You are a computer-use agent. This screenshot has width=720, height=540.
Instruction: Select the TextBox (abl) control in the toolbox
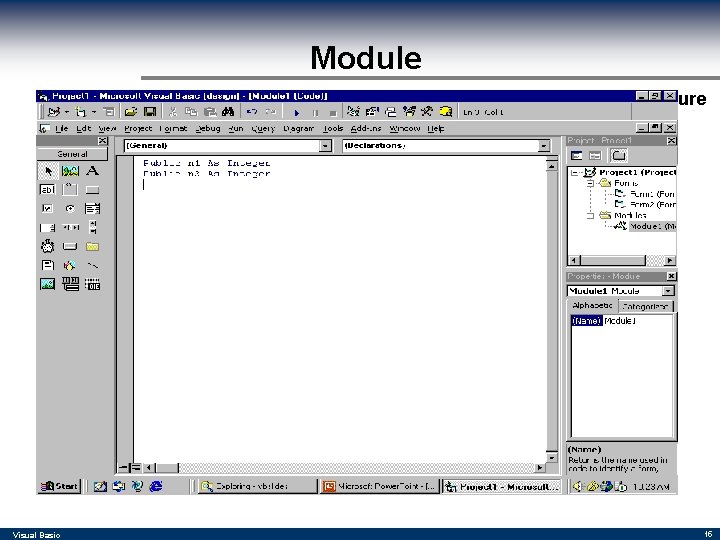48,190
